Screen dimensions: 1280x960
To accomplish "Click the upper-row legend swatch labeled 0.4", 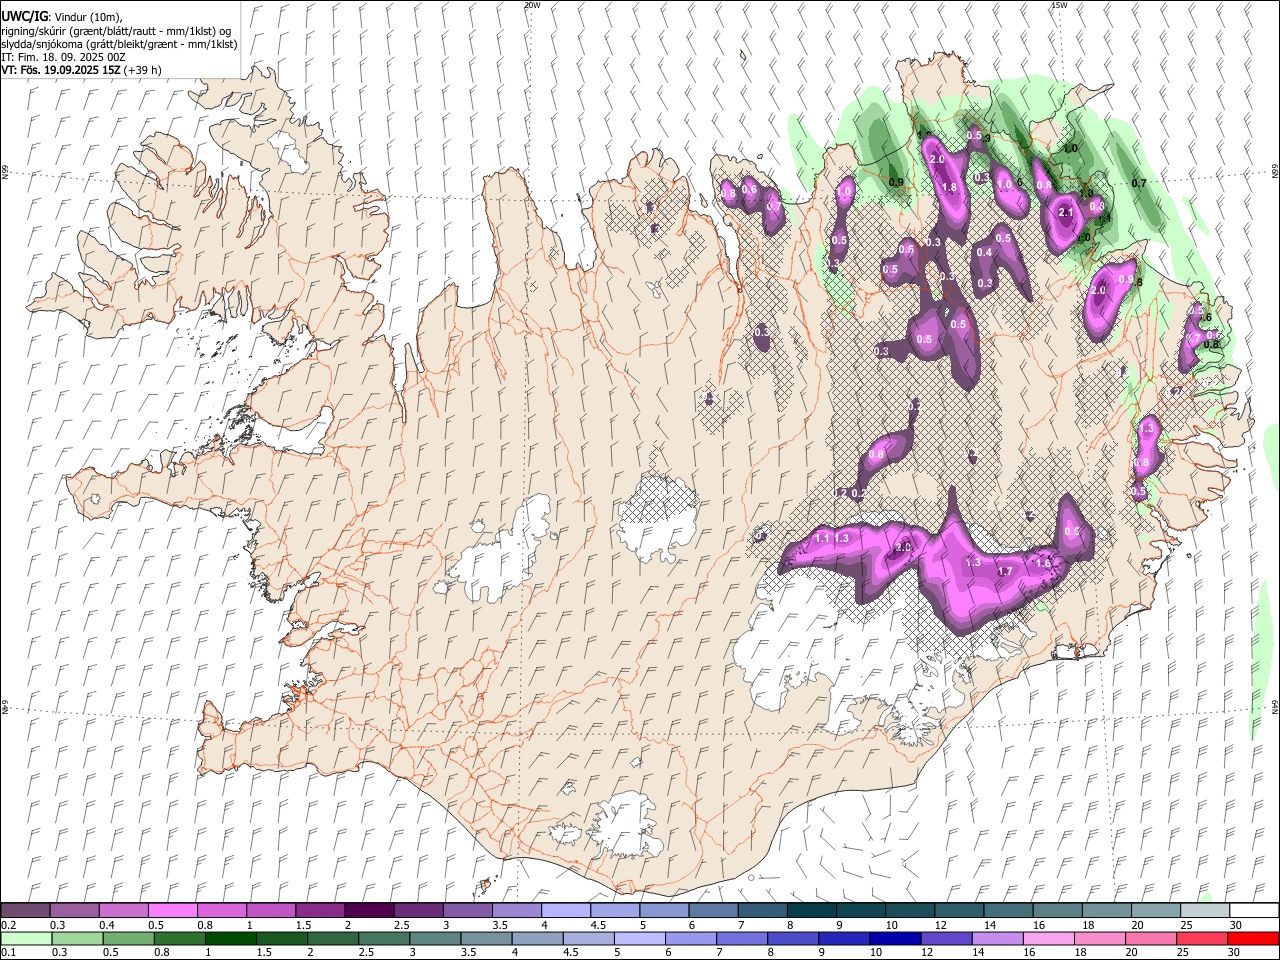I will coord(123,911).
